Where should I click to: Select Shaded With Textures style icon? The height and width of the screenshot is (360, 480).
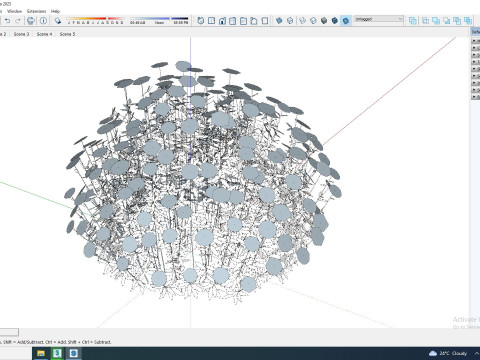pyautogui.click(x=335, y=21)
